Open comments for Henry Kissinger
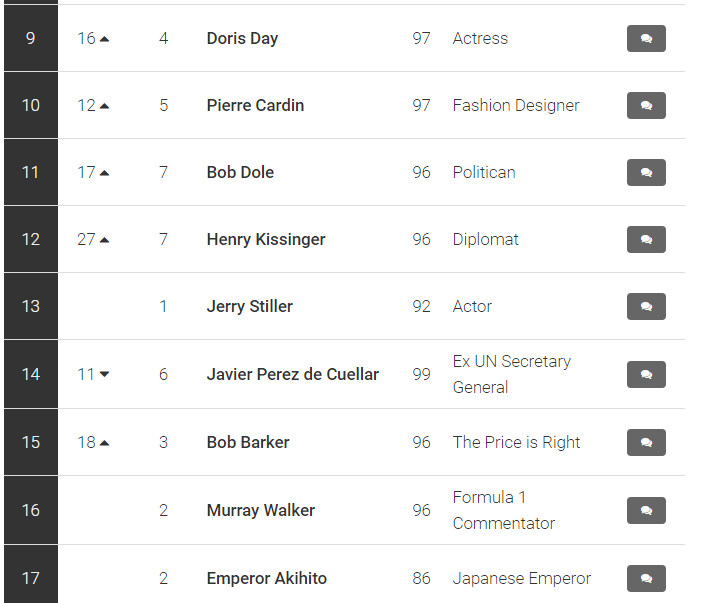The height and width of the screenshot is (603, 715). [x=646, y=239]
